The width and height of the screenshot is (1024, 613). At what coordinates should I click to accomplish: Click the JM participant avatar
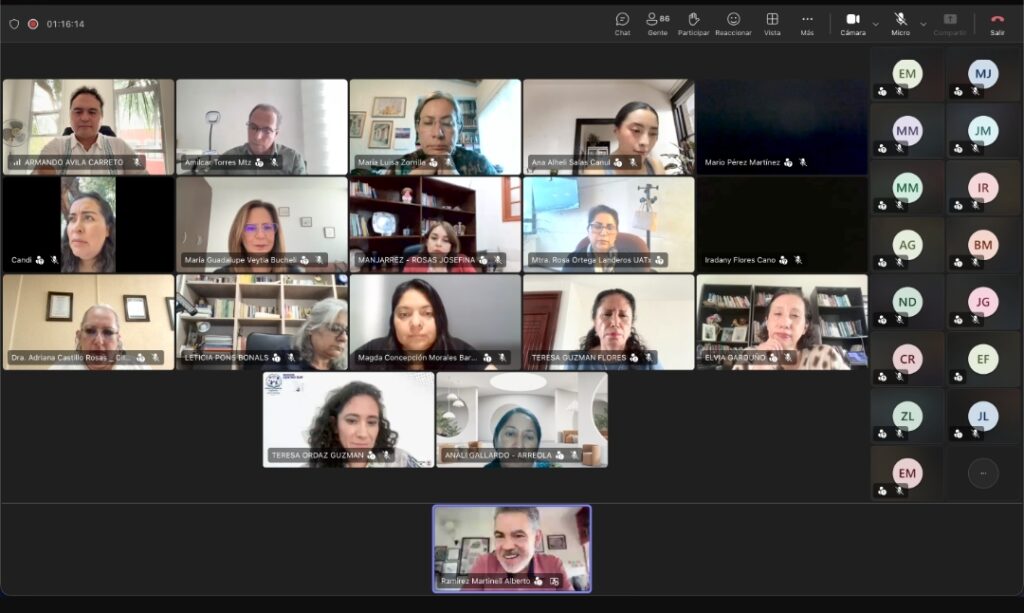click(x=983, y=131)
